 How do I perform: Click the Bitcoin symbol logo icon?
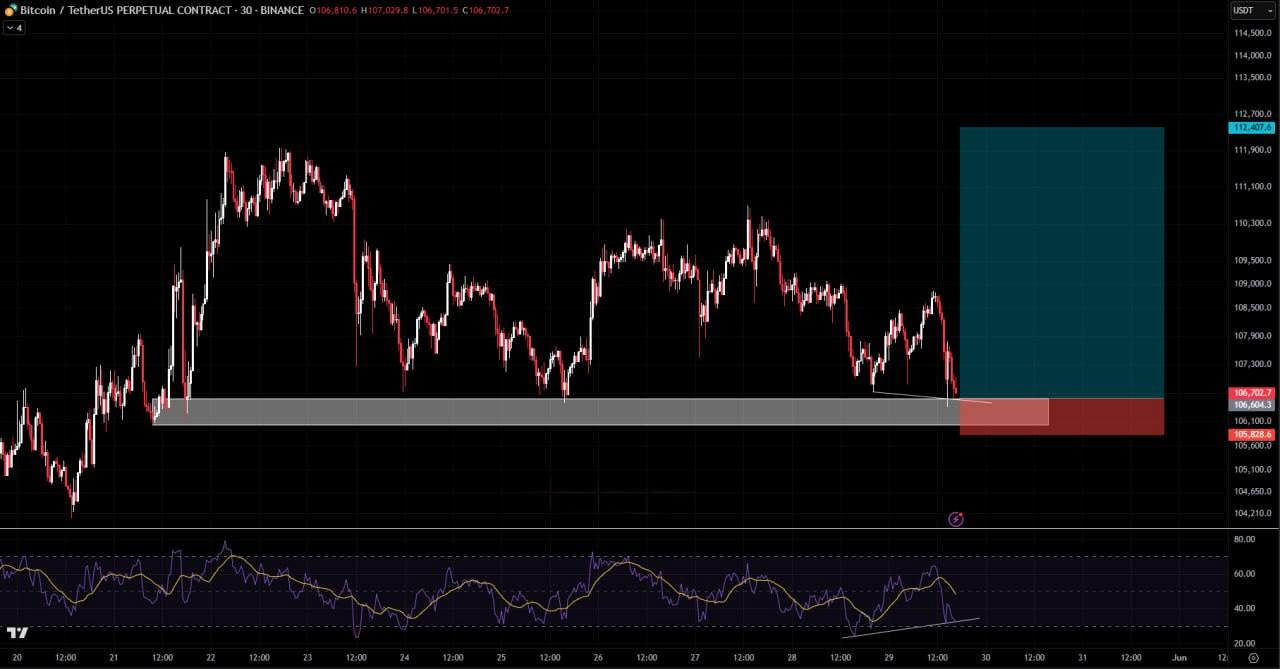[x=11, y=10]
